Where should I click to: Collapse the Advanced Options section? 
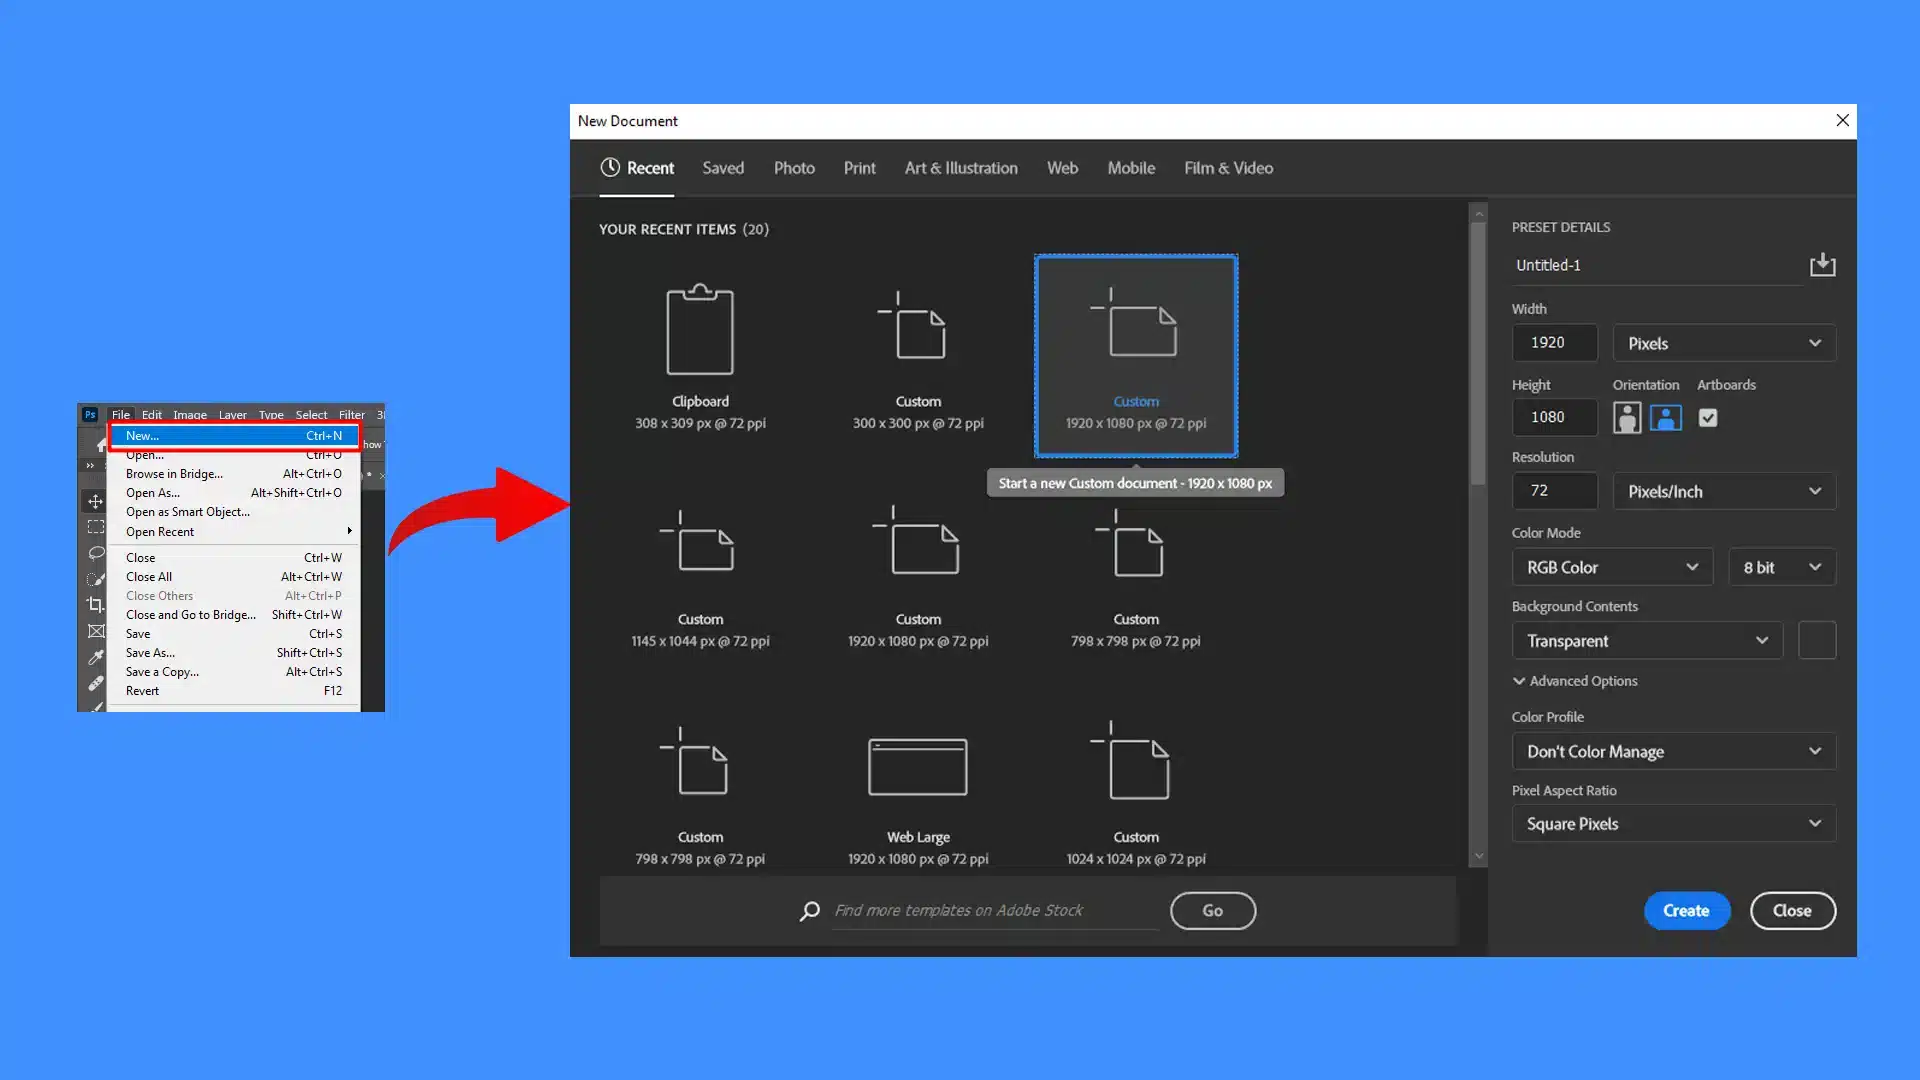pos(1575,681)
